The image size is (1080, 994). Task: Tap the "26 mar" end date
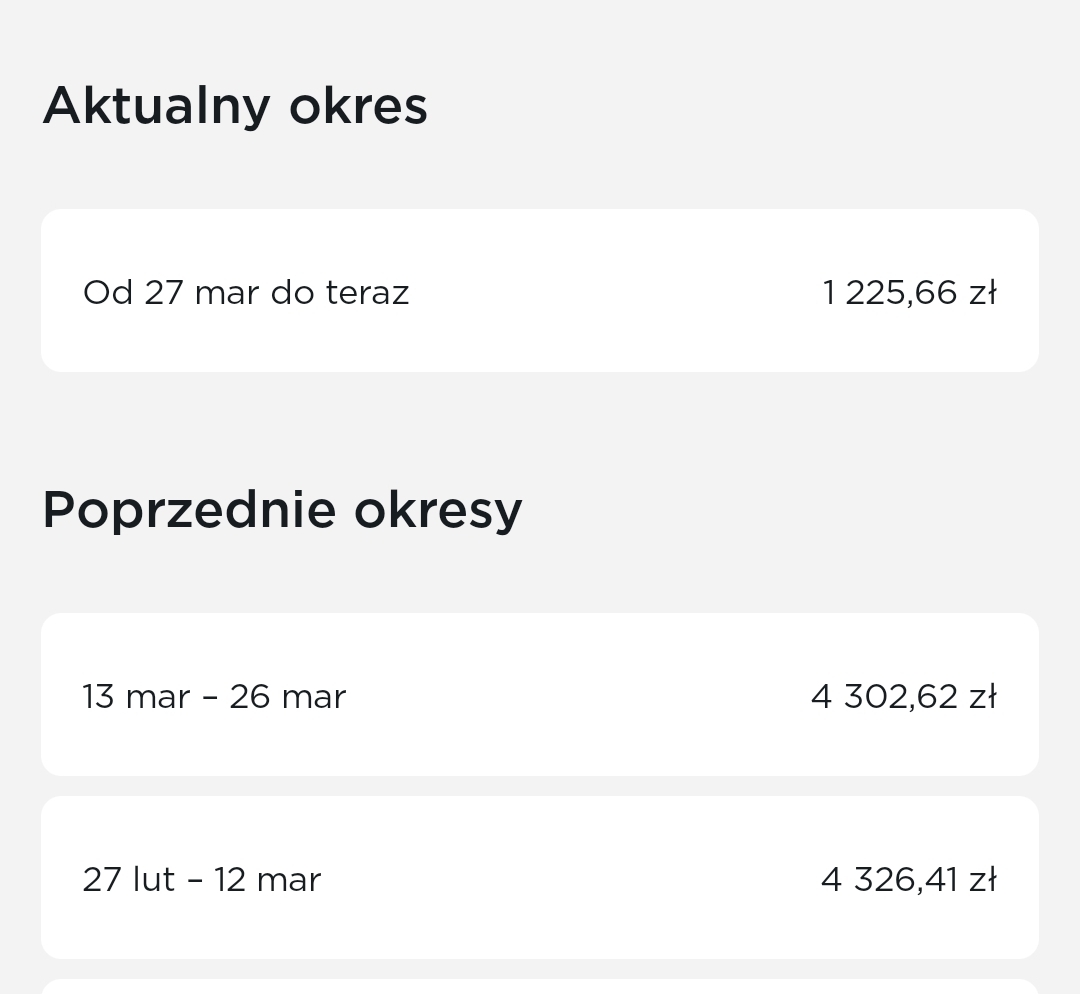click(288, 697)
